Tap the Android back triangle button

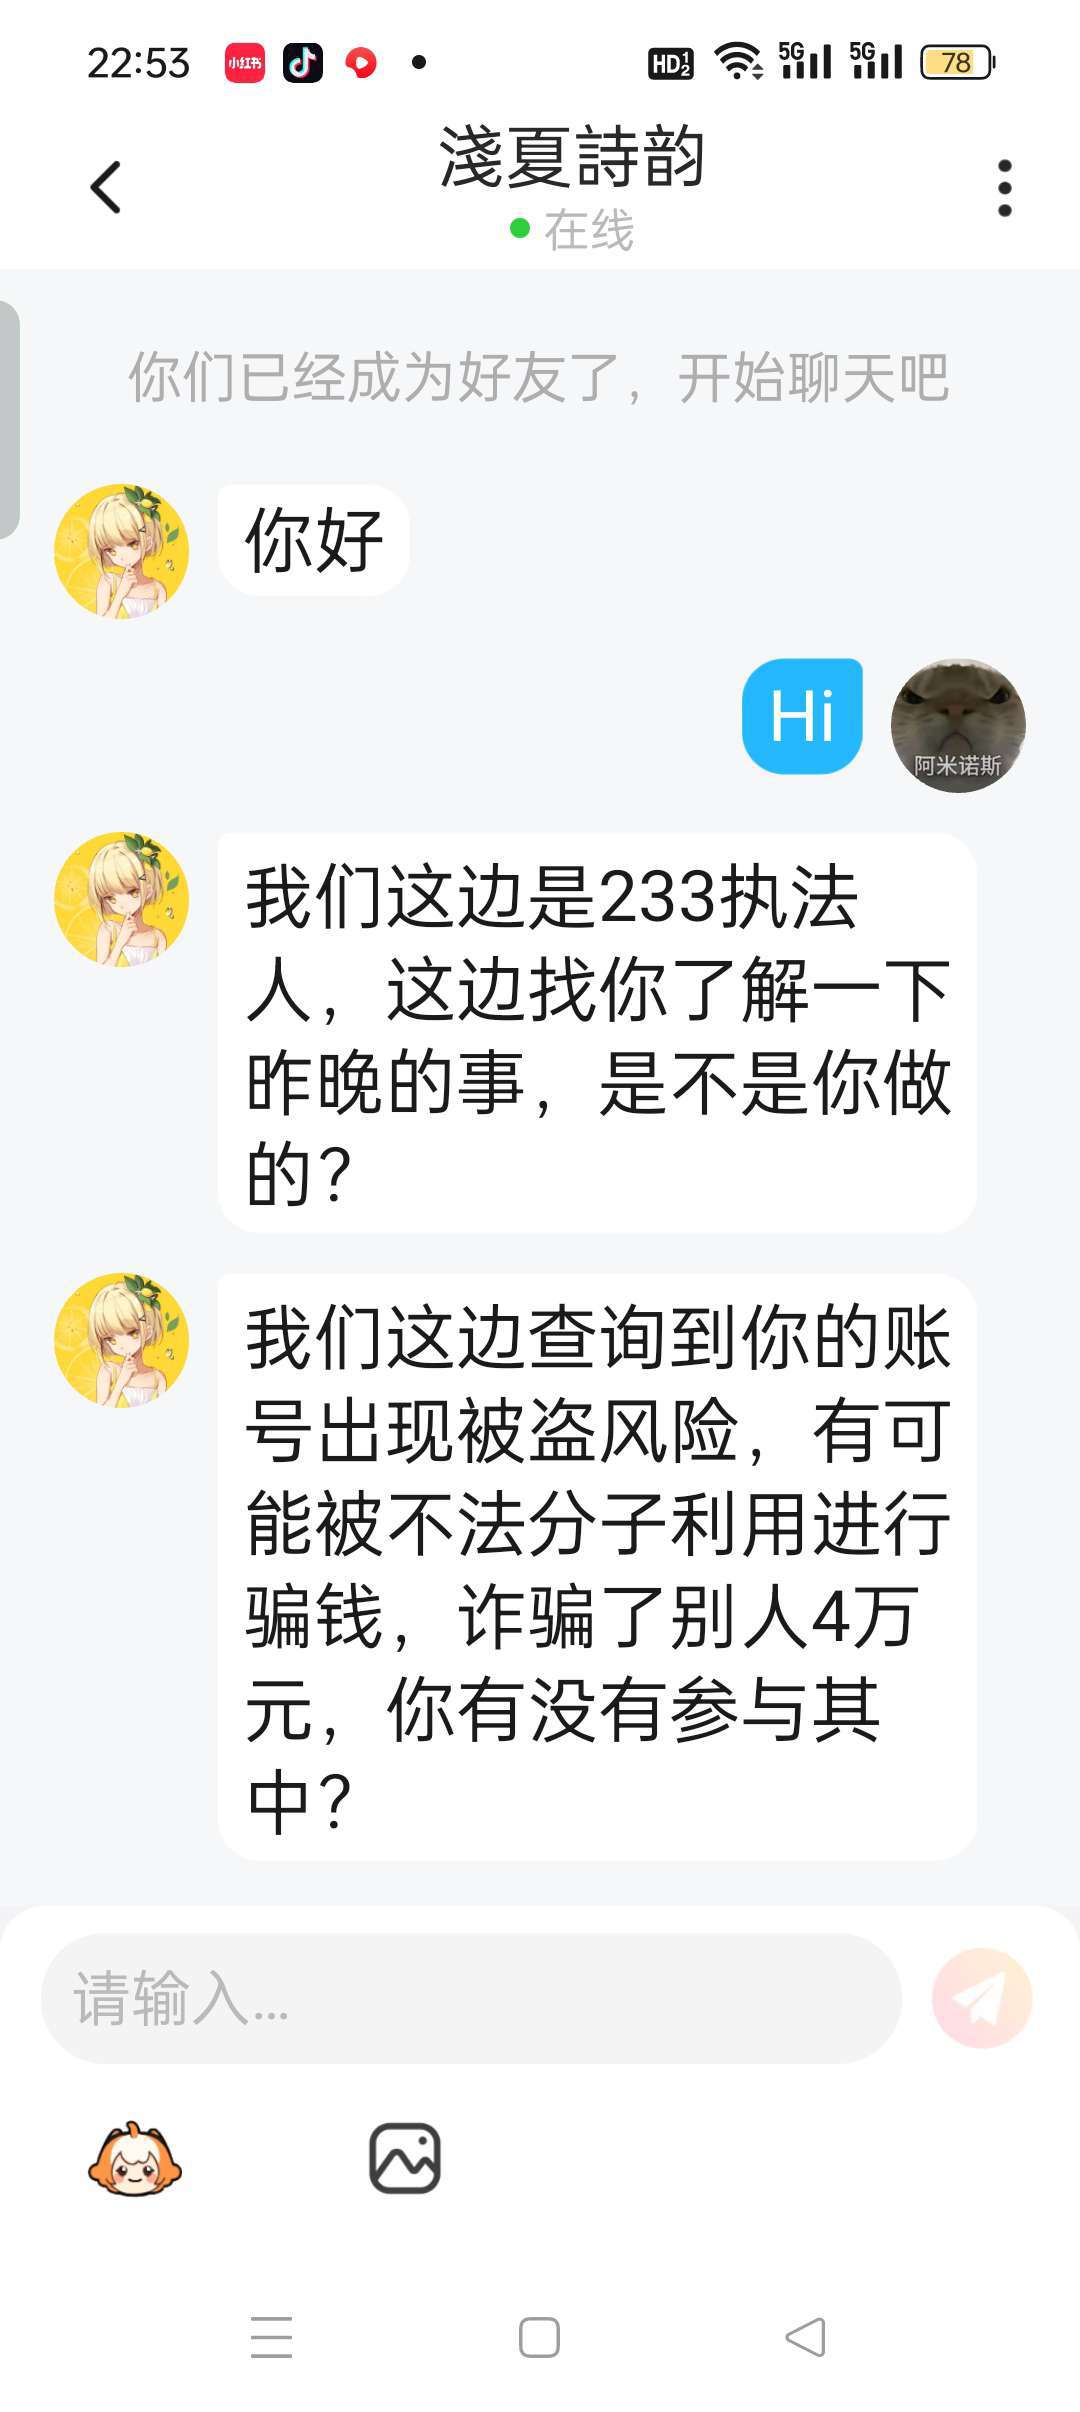point(806,2337)
